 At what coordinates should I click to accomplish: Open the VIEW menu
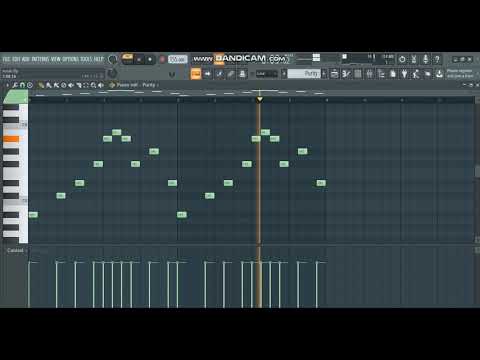55,59
